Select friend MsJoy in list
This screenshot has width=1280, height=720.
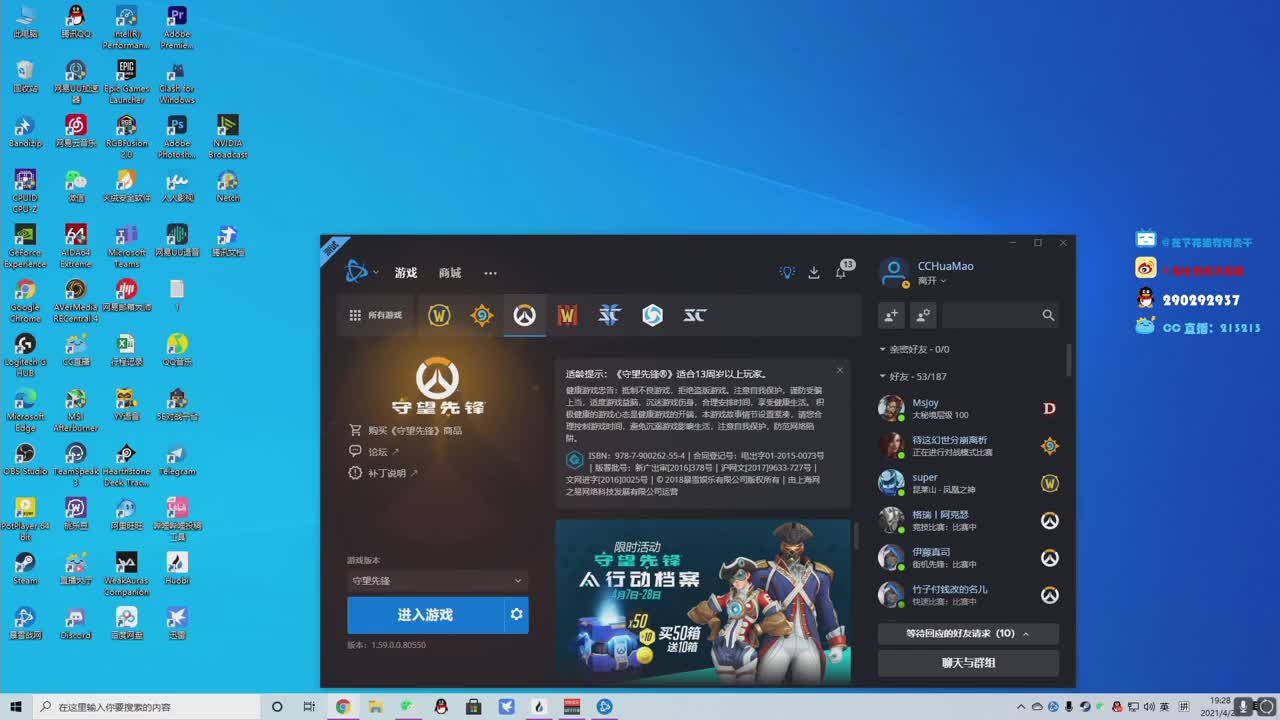[x=968, y=408]
